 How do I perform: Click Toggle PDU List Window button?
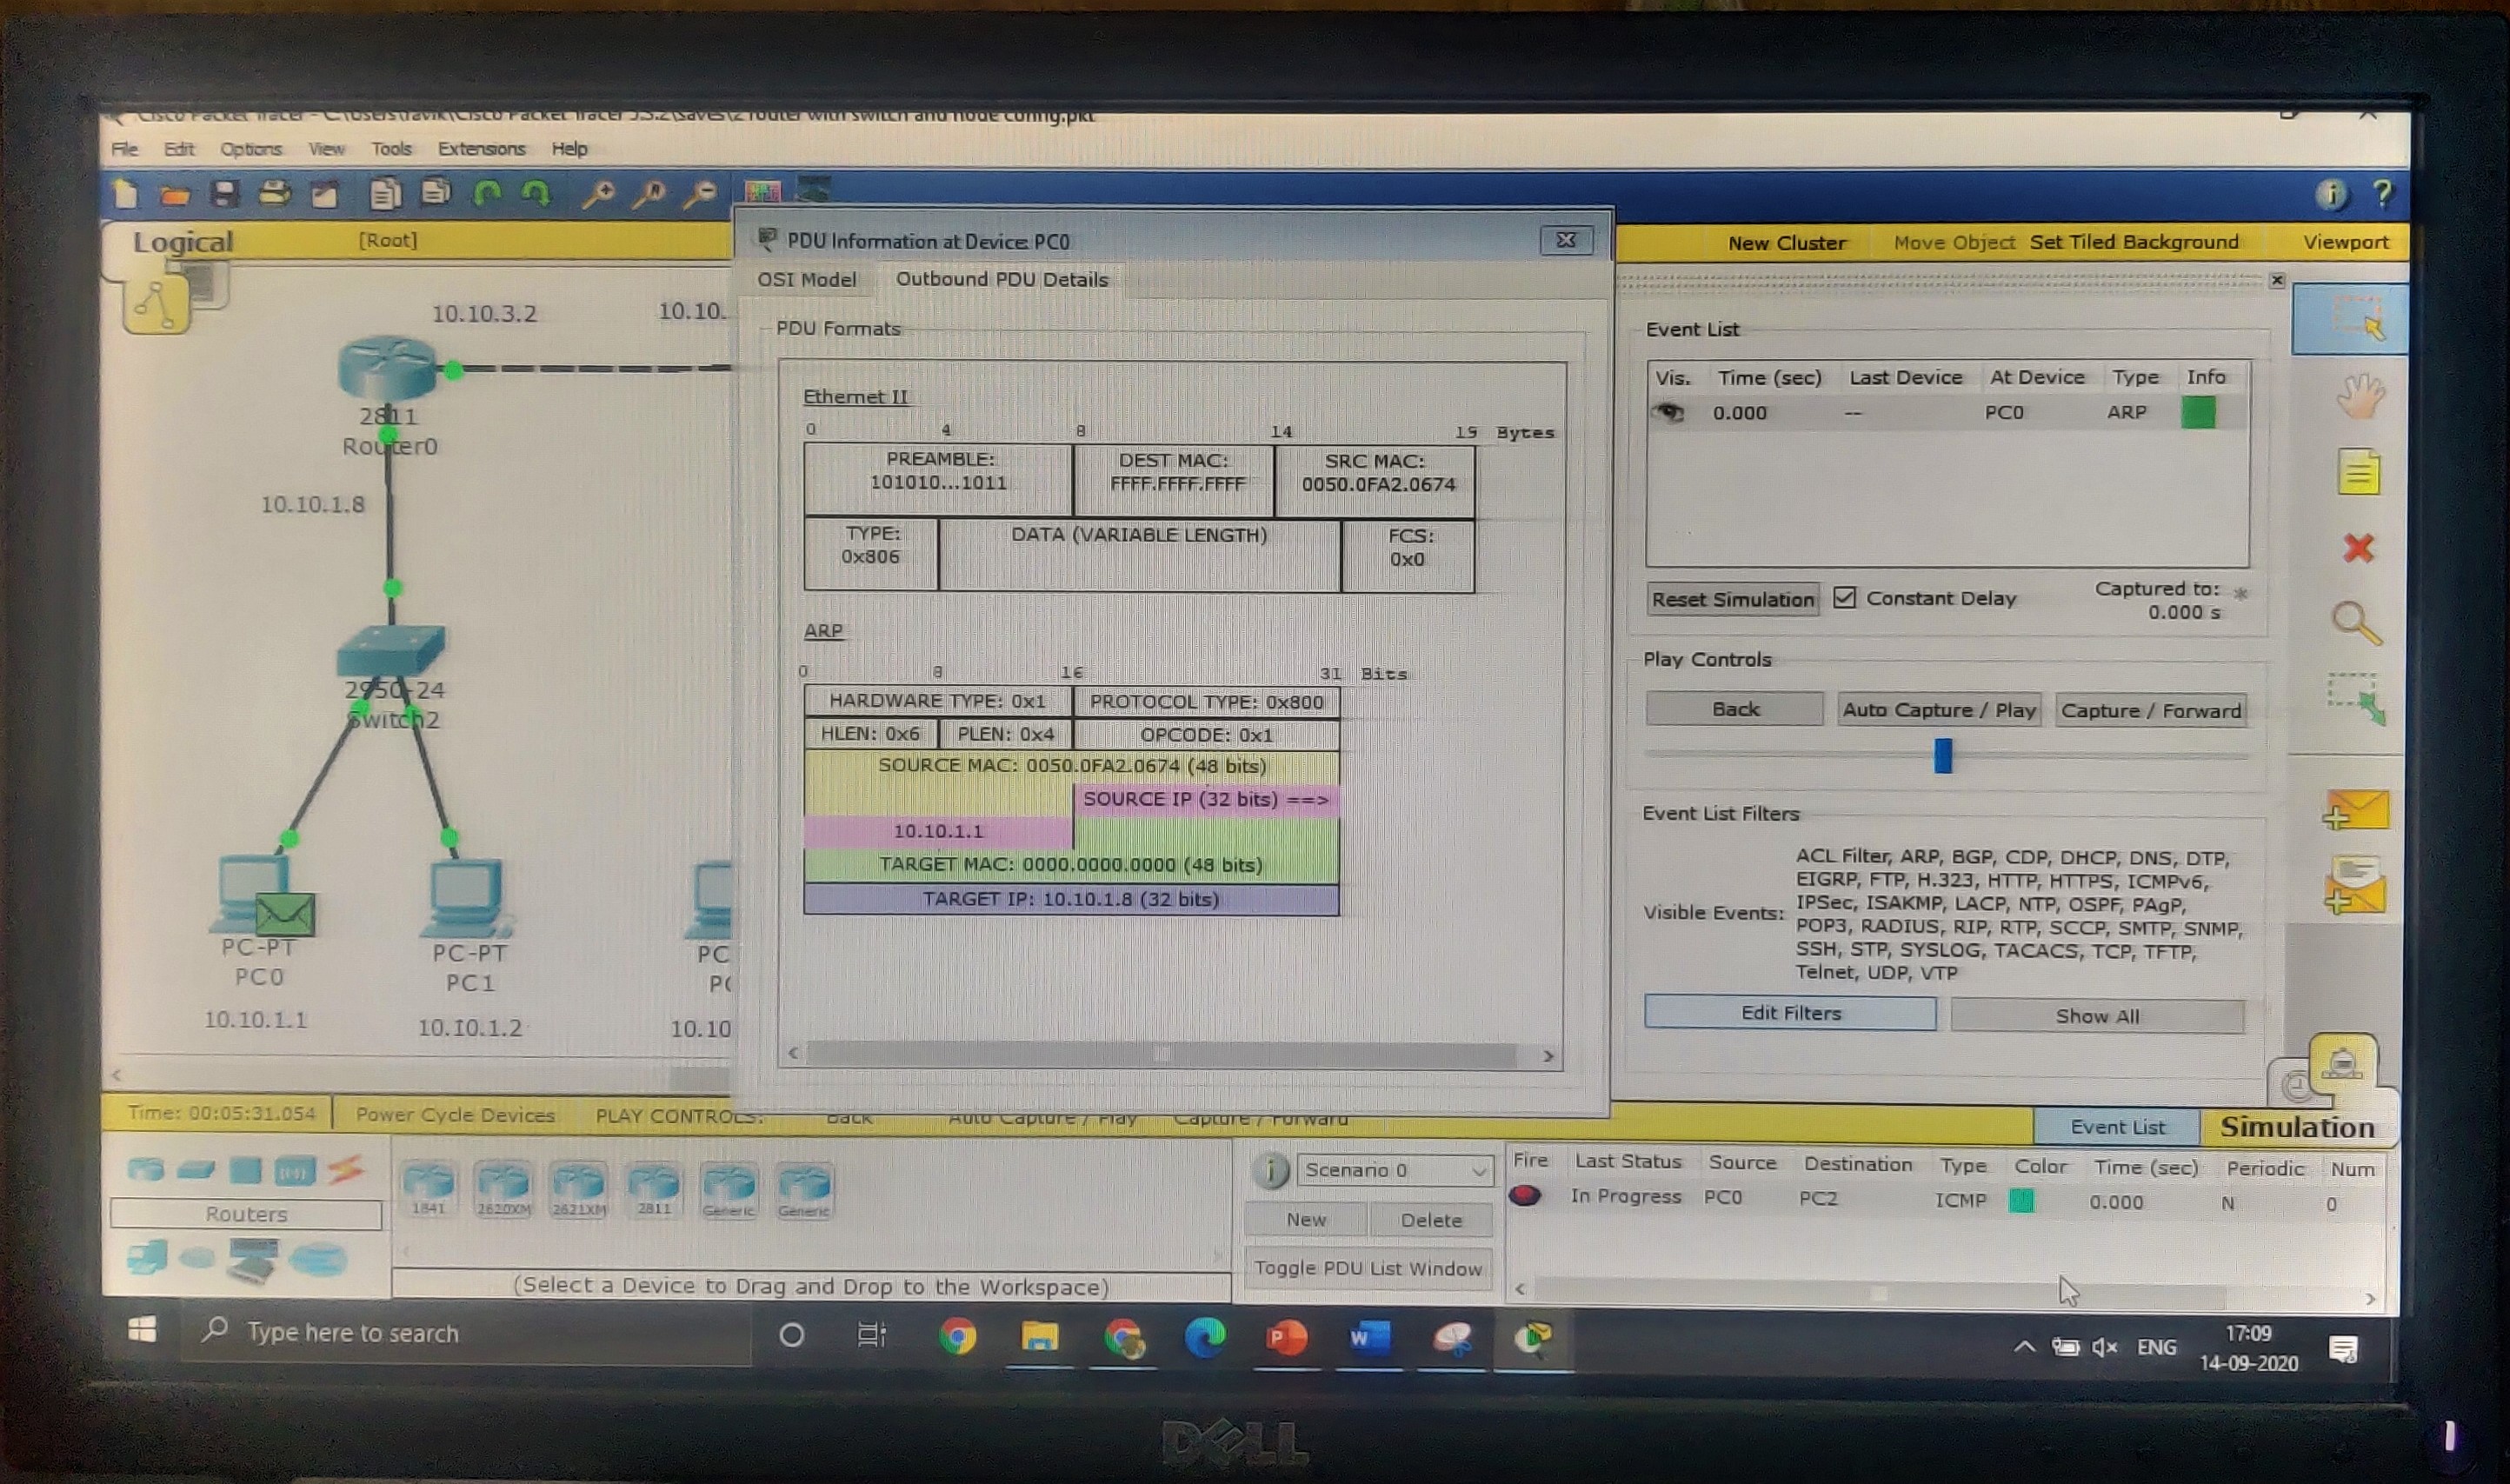1368,1268
